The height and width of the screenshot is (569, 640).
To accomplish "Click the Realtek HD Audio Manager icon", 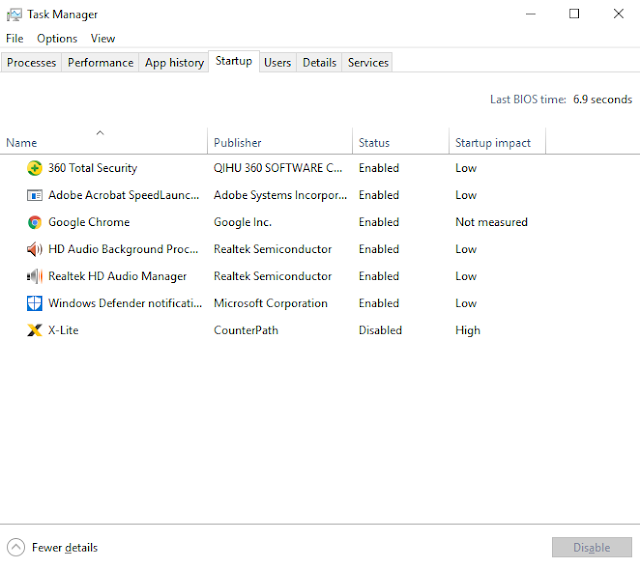I will 35,276.
